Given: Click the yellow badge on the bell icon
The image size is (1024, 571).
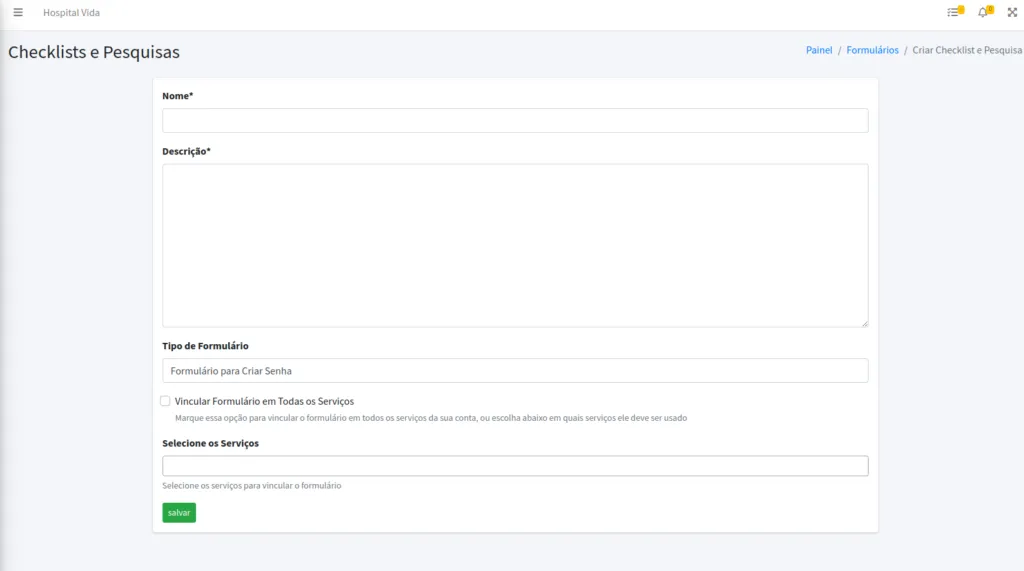Looking at the screenshot, I should coord(990,9).
